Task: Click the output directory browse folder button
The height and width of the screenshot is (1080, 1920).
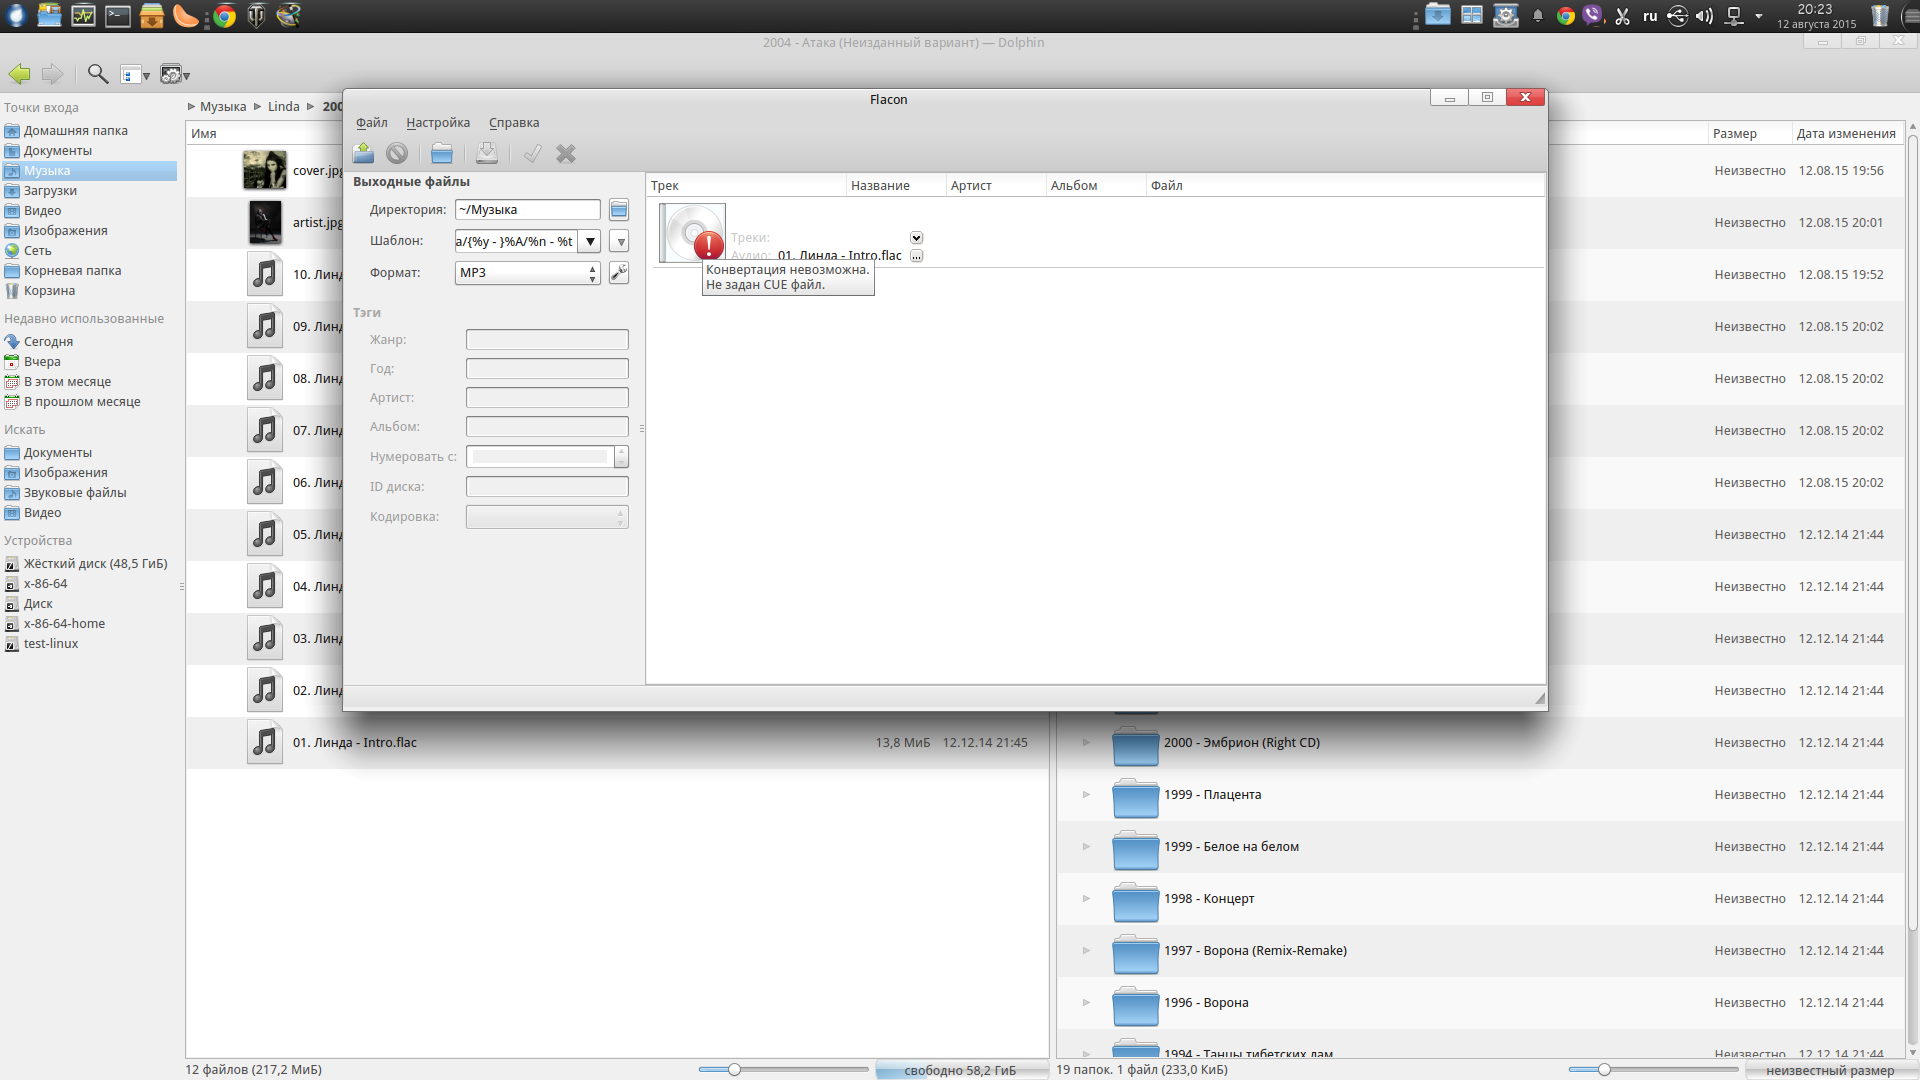Action: tap(619, 209)
